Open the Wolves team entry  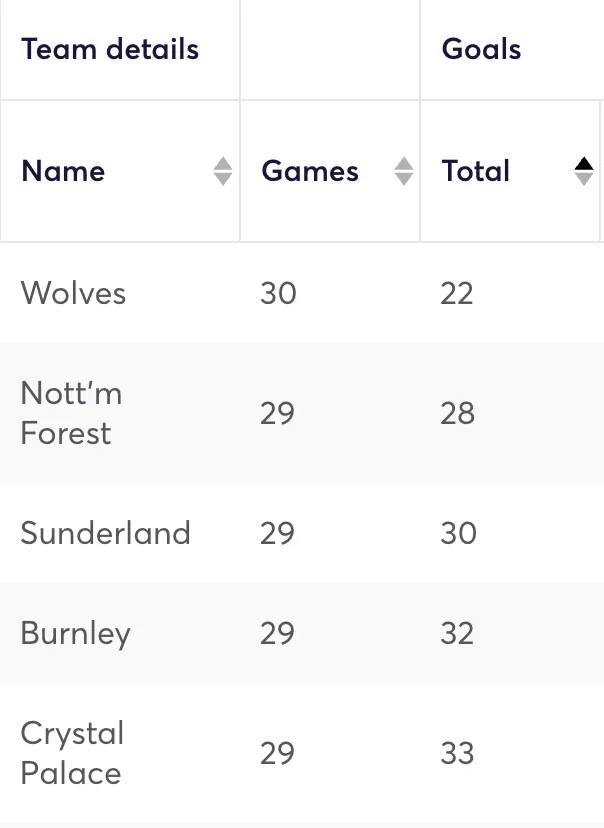(x=73, y=293)
